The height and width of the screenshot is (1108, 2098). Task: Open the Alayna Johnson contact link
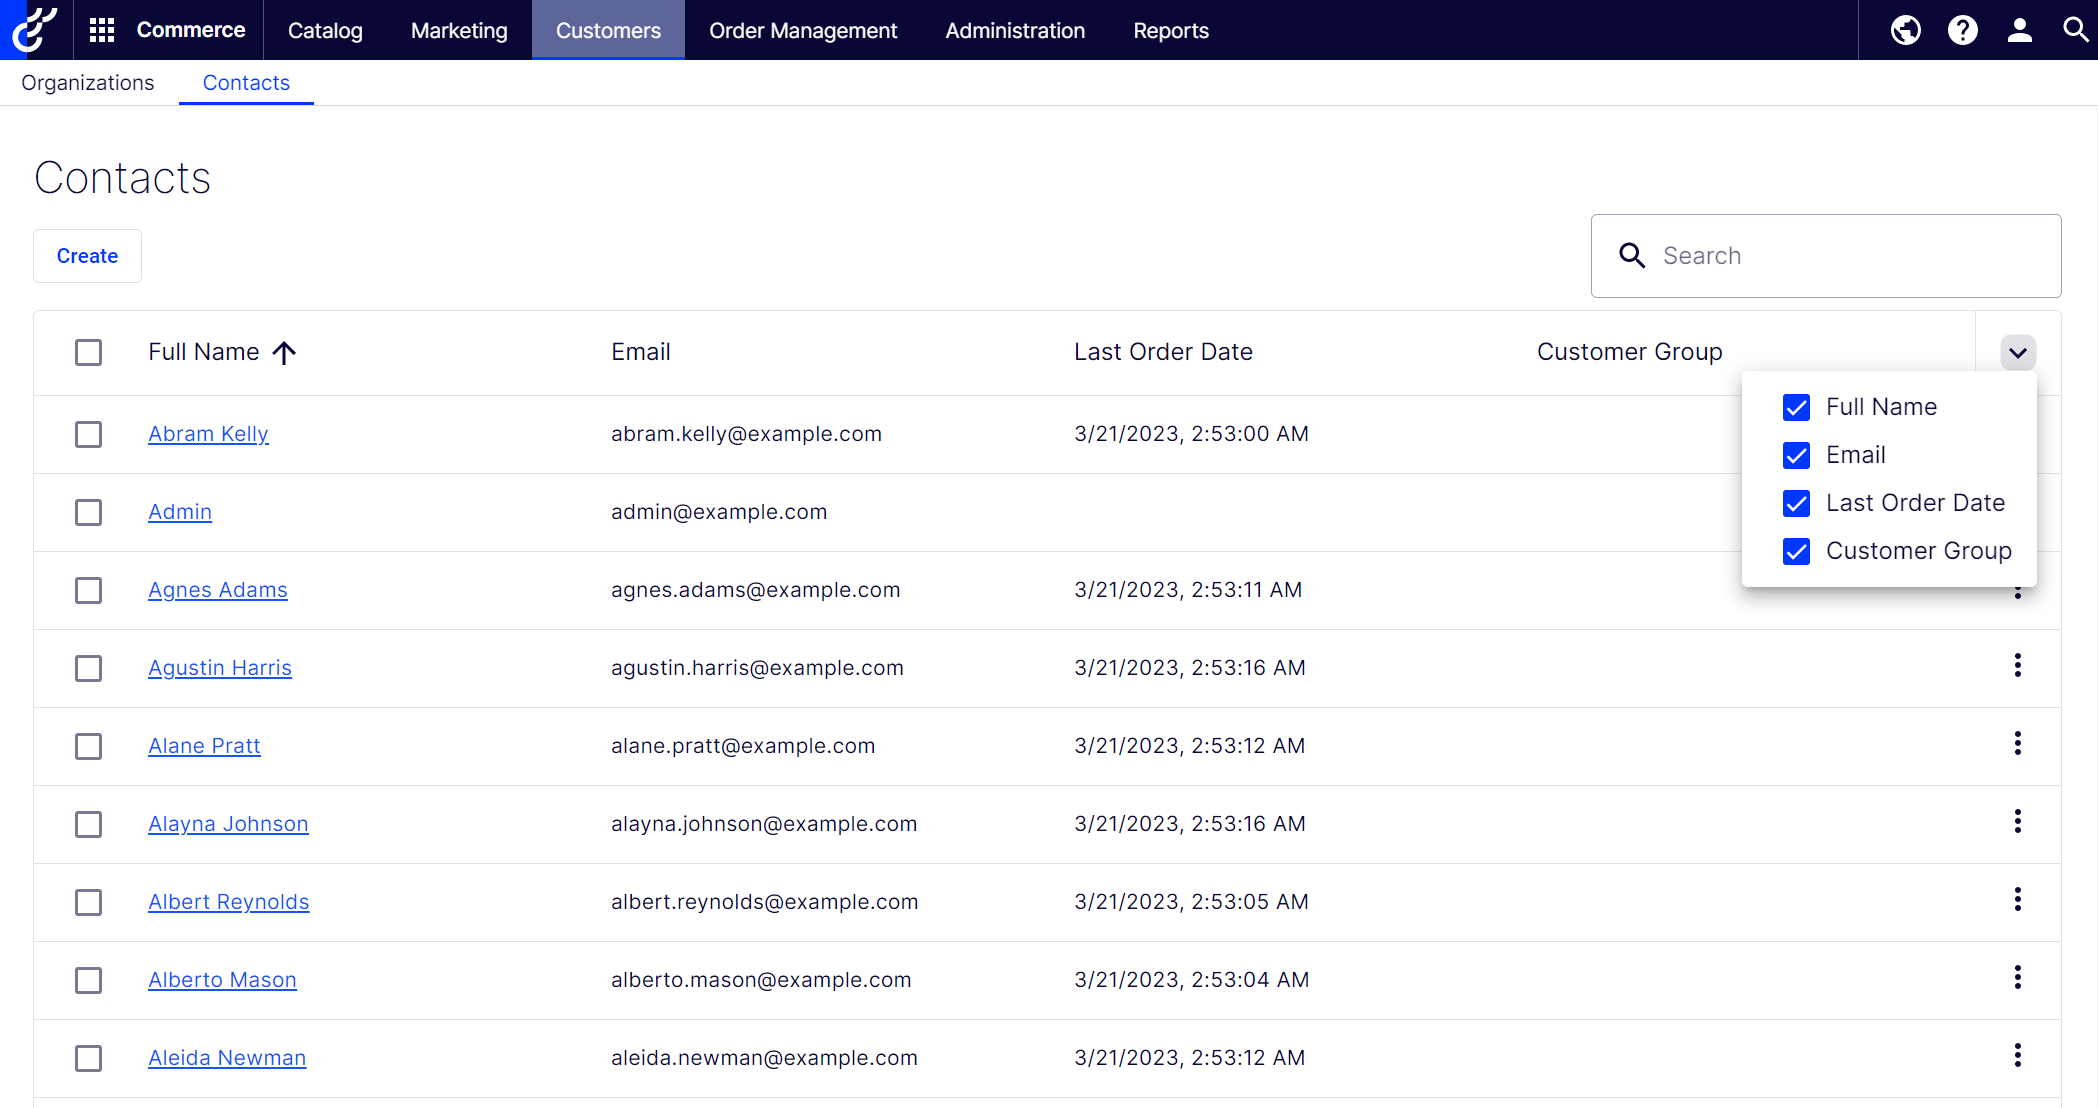(x=228, y=824)
